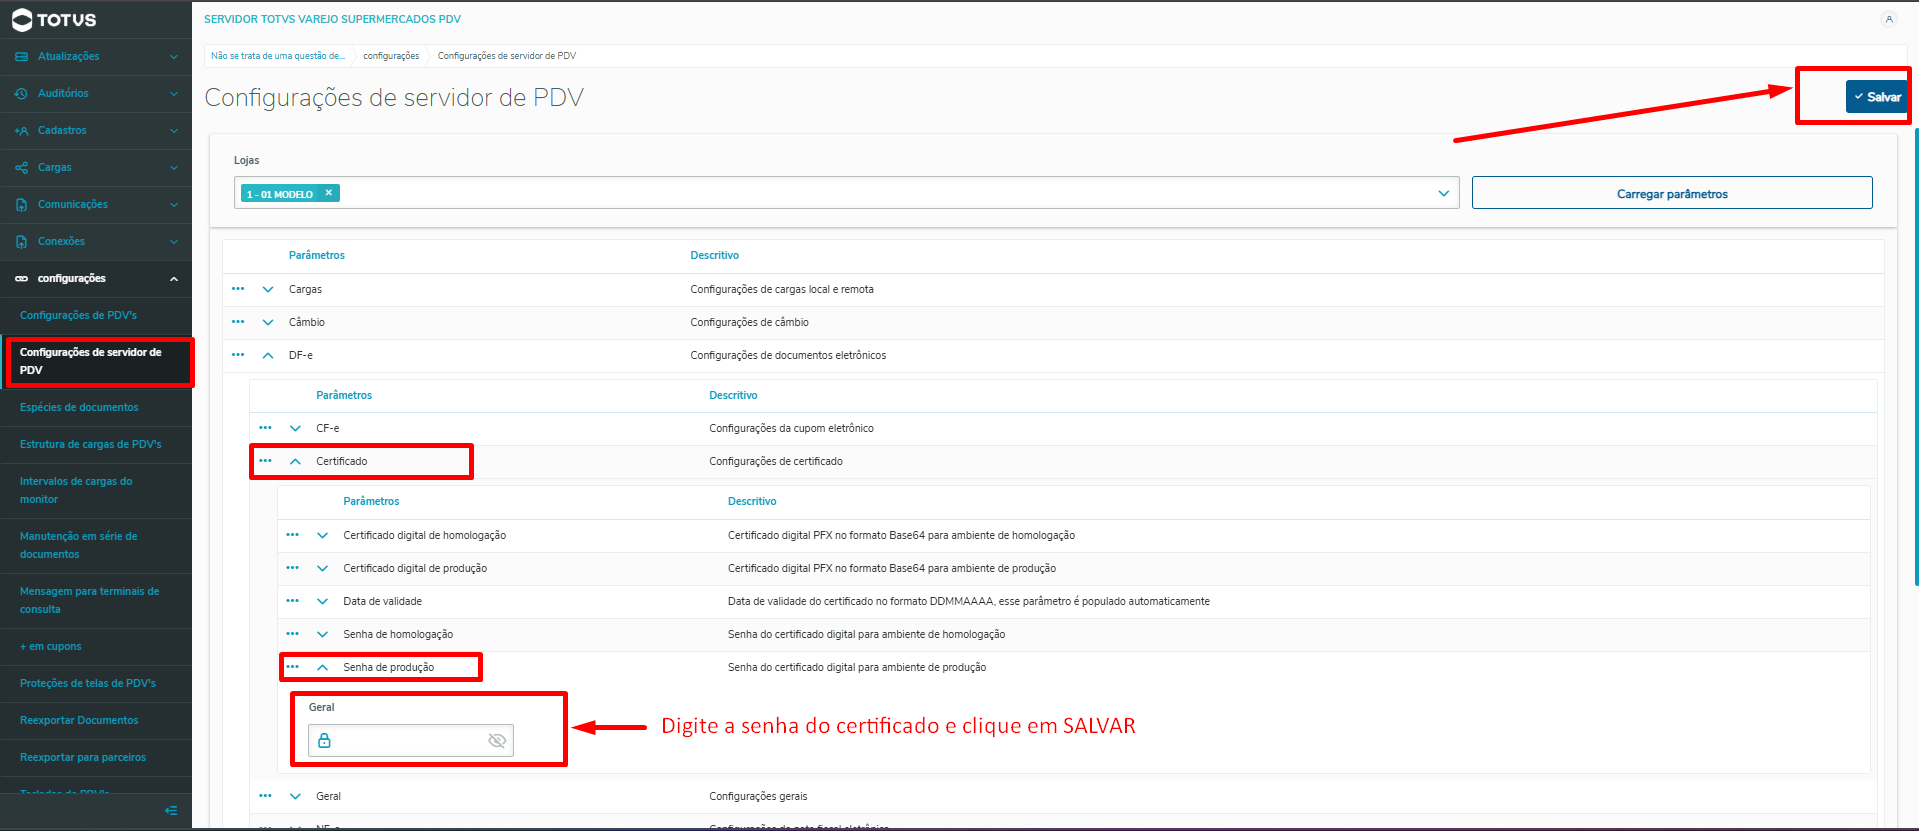Click the first breadcrumb 'Não se trata de uma questão de...'
The image size is (1919, 831).
coord(278,56)
